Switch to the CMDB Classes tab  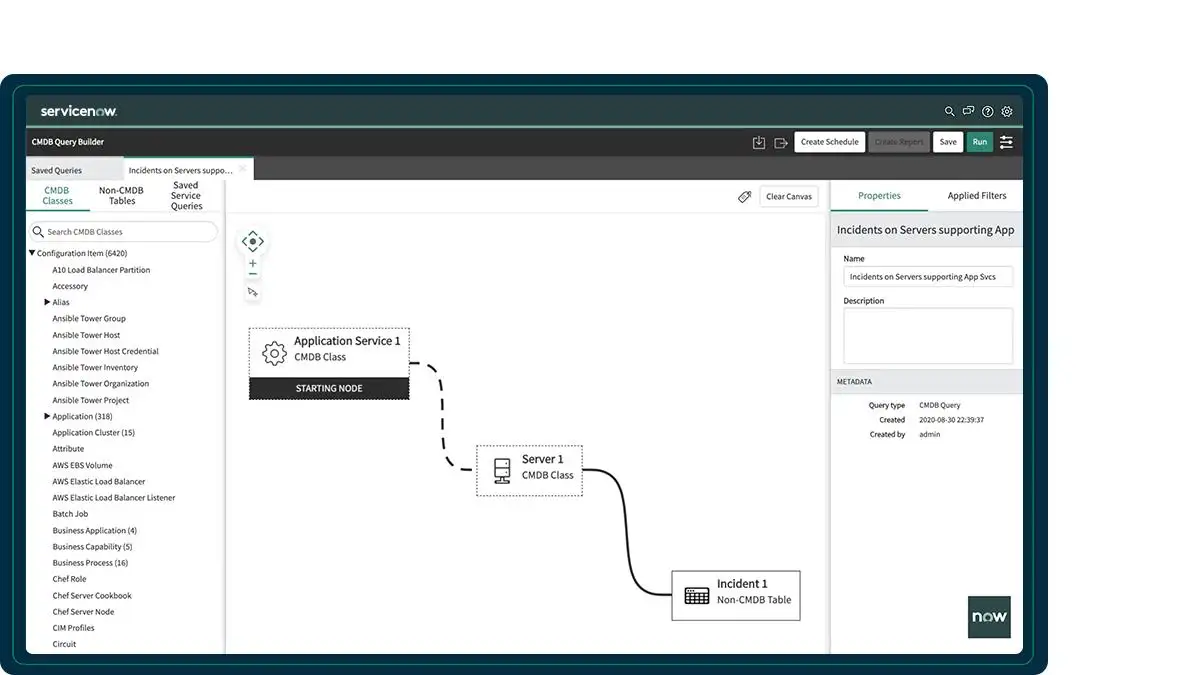tap(57, 196)
